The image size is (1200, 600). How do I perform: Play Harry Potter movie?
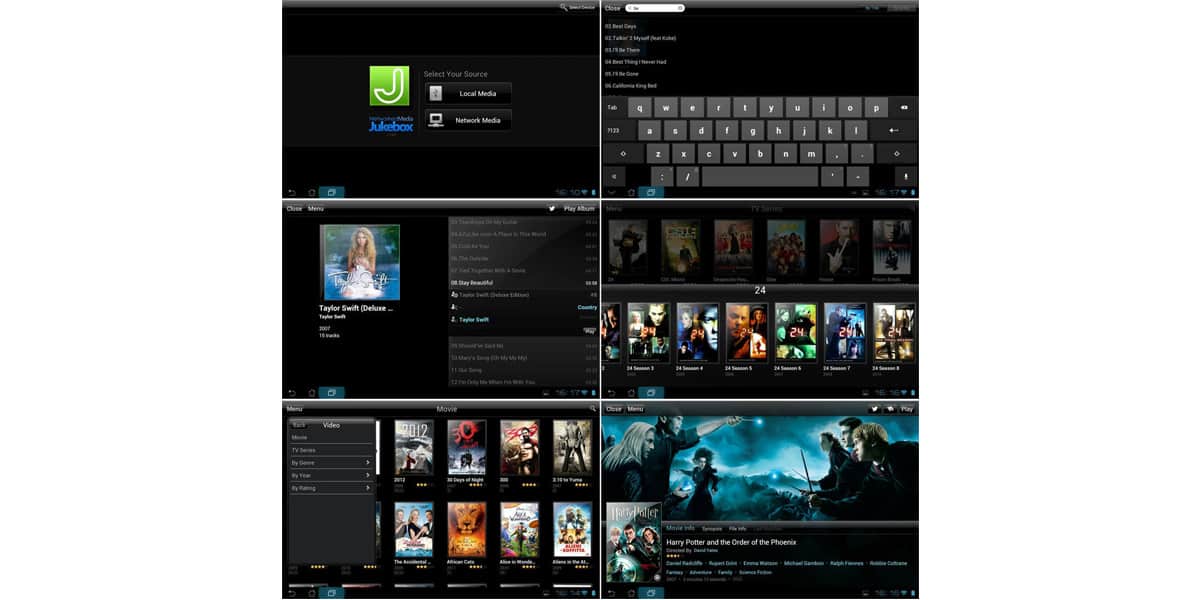pos(907,409)
